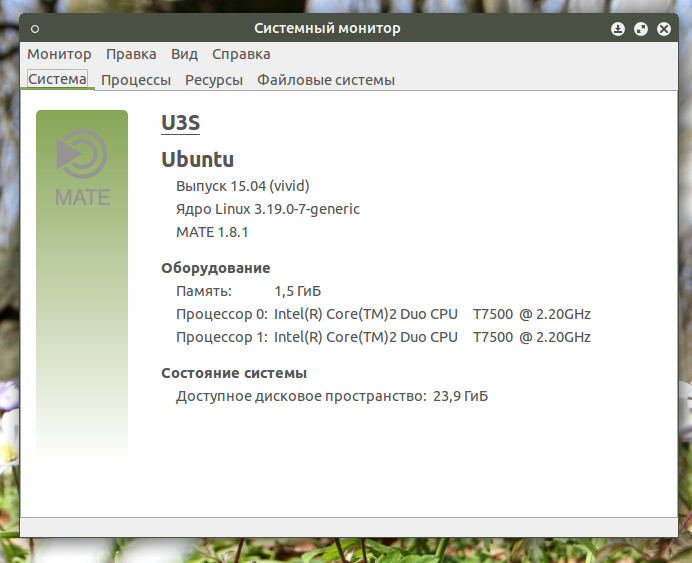The width and height of the screenshot is (692, 563).
Task: Click the Ubuntu distribution heading
Action: [x=197, y=159]
